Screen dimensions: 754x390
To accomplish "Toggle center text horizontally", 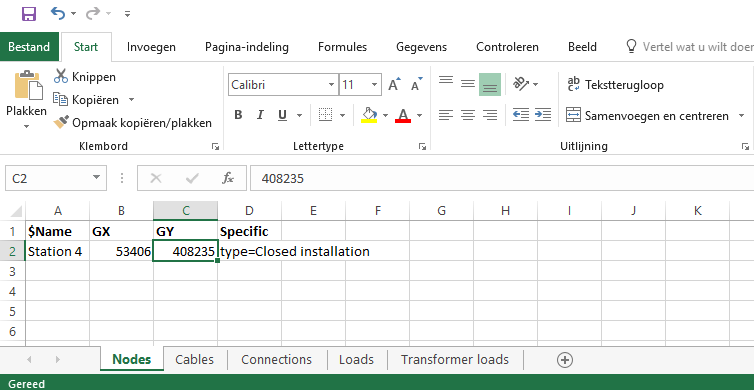I will click(x=468, y=115).
